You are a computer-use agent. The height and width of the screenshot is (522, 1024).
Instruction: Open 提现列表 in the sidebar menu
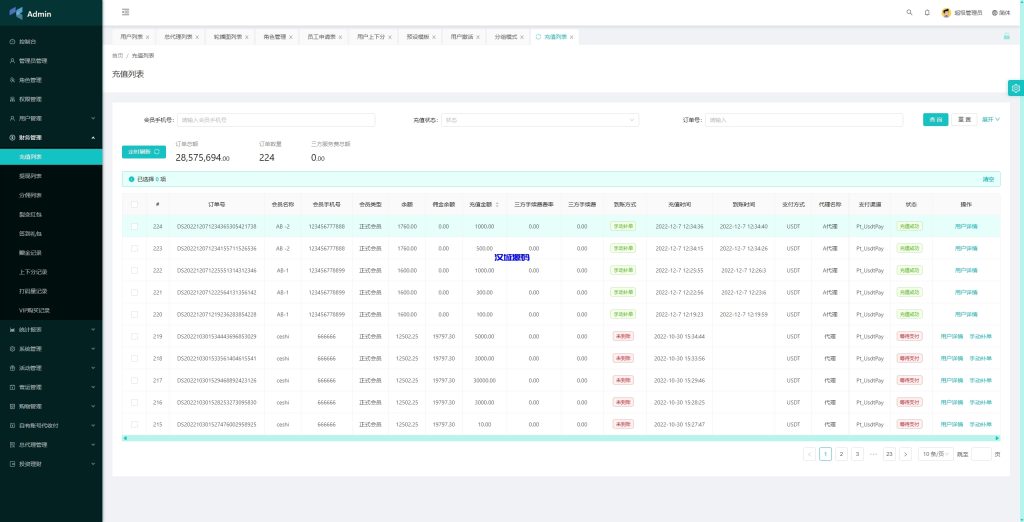click(30, 175)
